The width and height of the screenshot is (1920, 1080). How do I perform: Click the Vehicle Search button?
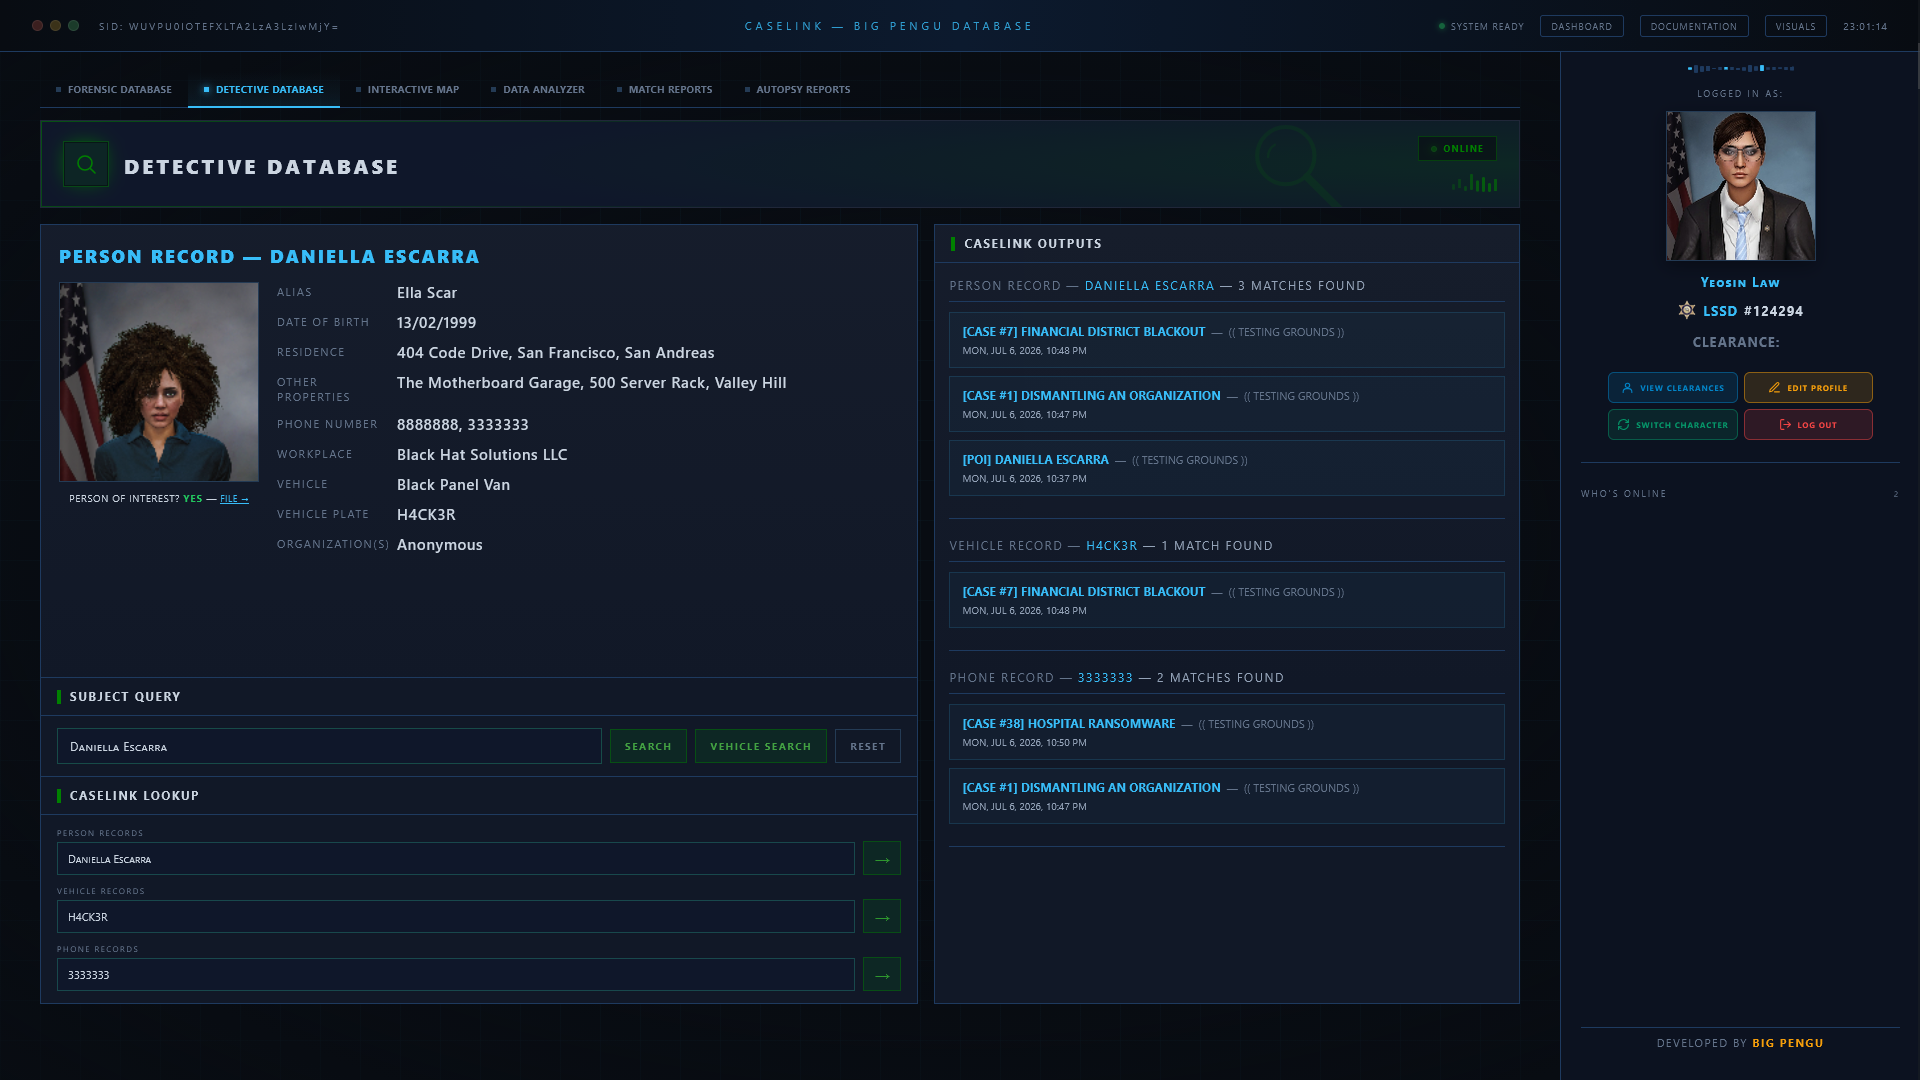pyautogui.click(x=761, y=747)
